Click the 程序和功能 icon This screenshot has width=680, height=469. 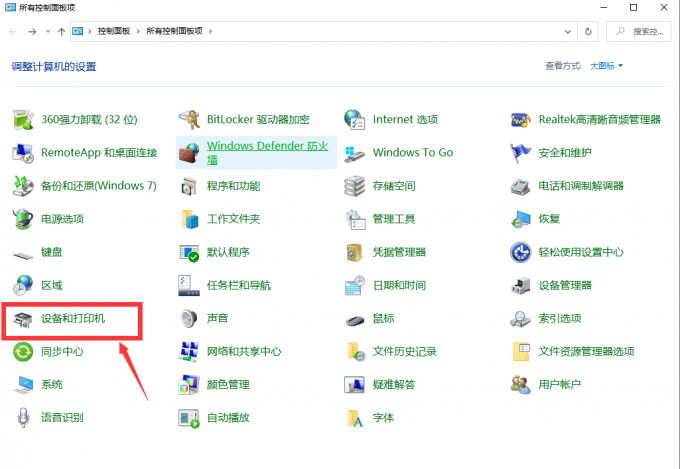tap(189, 186)
